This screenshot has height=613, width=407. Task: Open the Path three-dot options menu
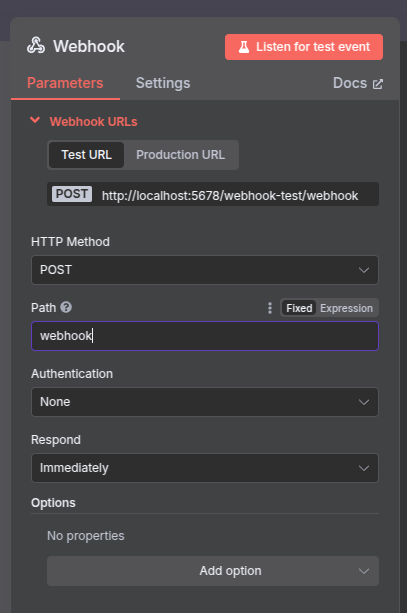coord(270,308)
